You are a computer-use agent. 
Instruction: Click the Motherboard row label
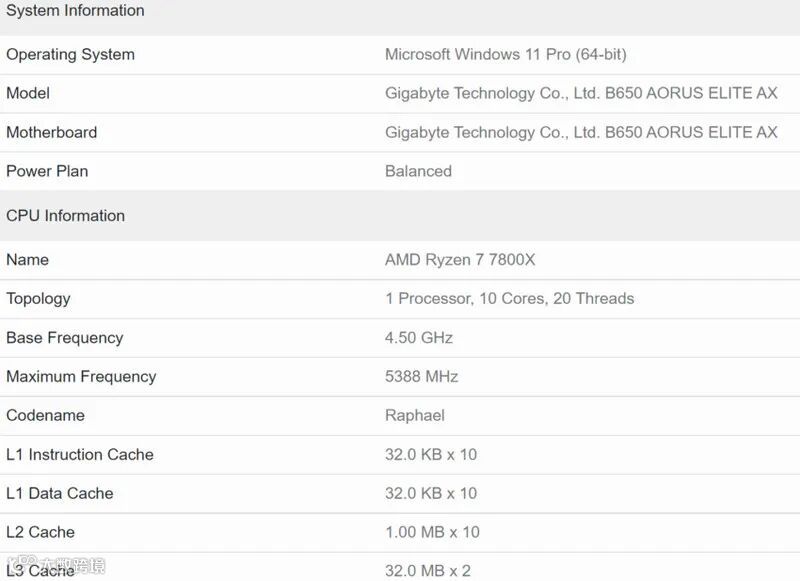(52, 132)
